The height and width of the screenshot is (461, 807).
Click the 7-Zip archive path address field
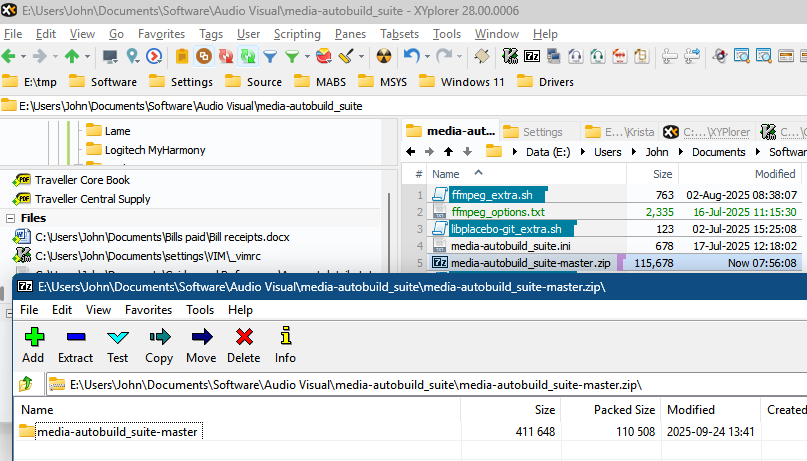click(x=427, y=384)
